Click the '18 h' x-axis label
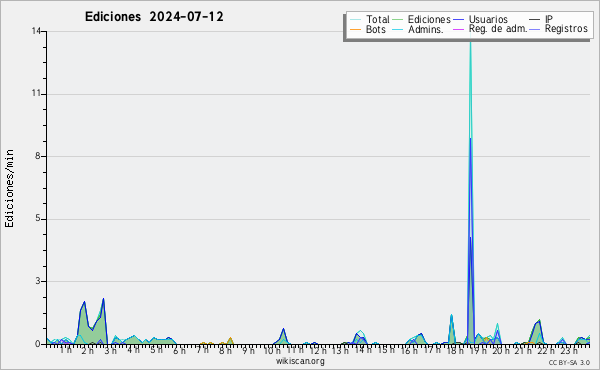 455,350
